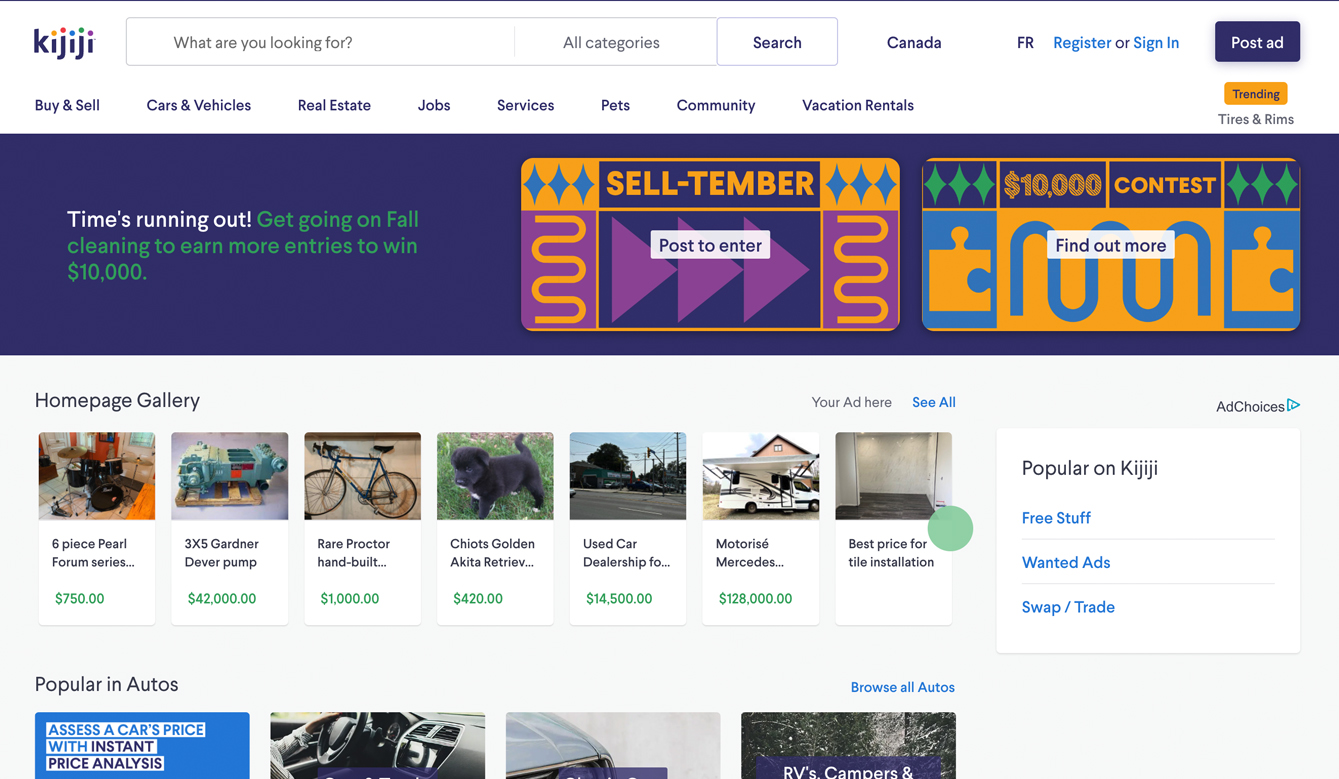Image resolution: width=1339 pixels, height=779 pixels.
Task: Click the Post ad button
Action: pos(1256,42)
